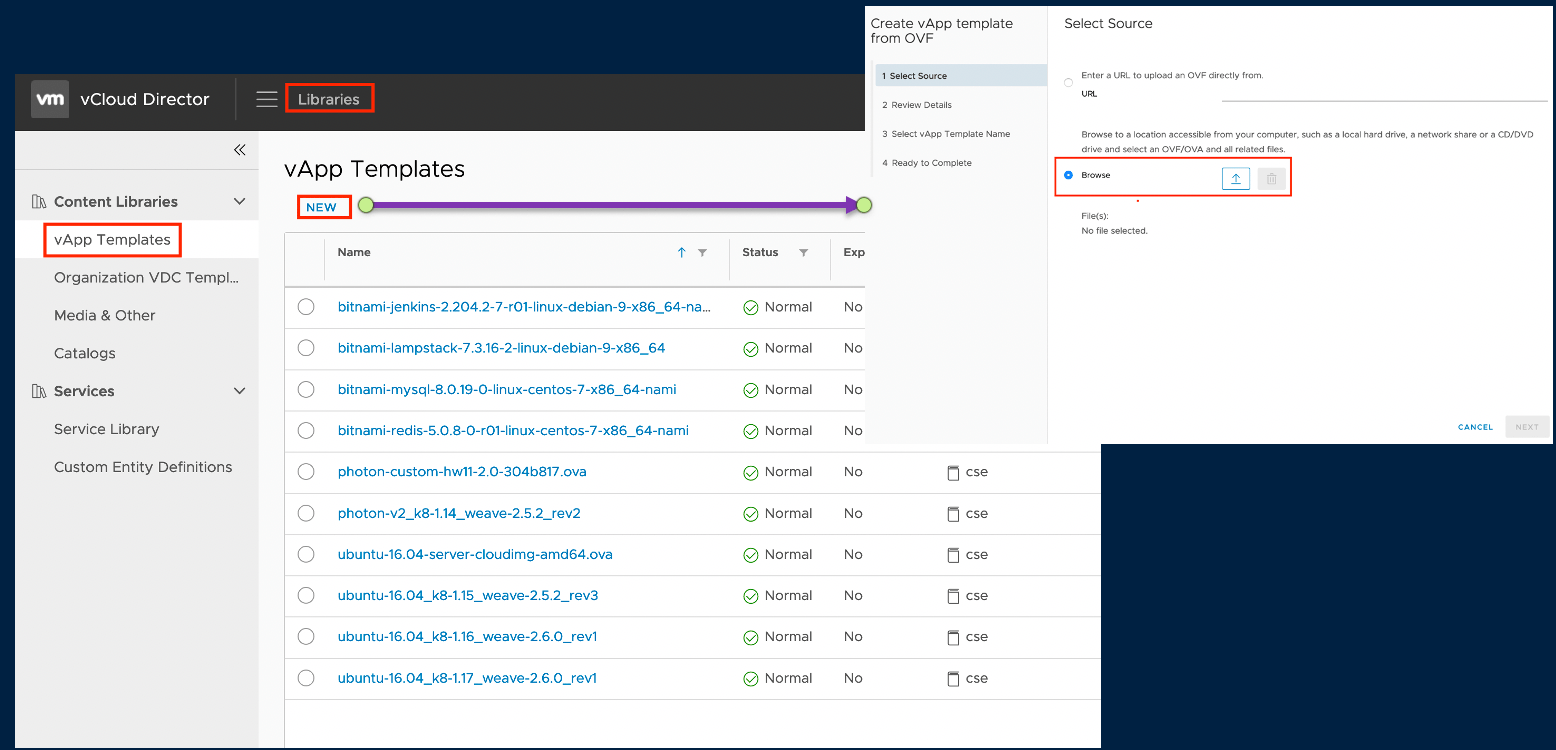Select radio for bitnami-lampstack template row
This screenshot has height=750, width=1556.
(x=306, y=348)
